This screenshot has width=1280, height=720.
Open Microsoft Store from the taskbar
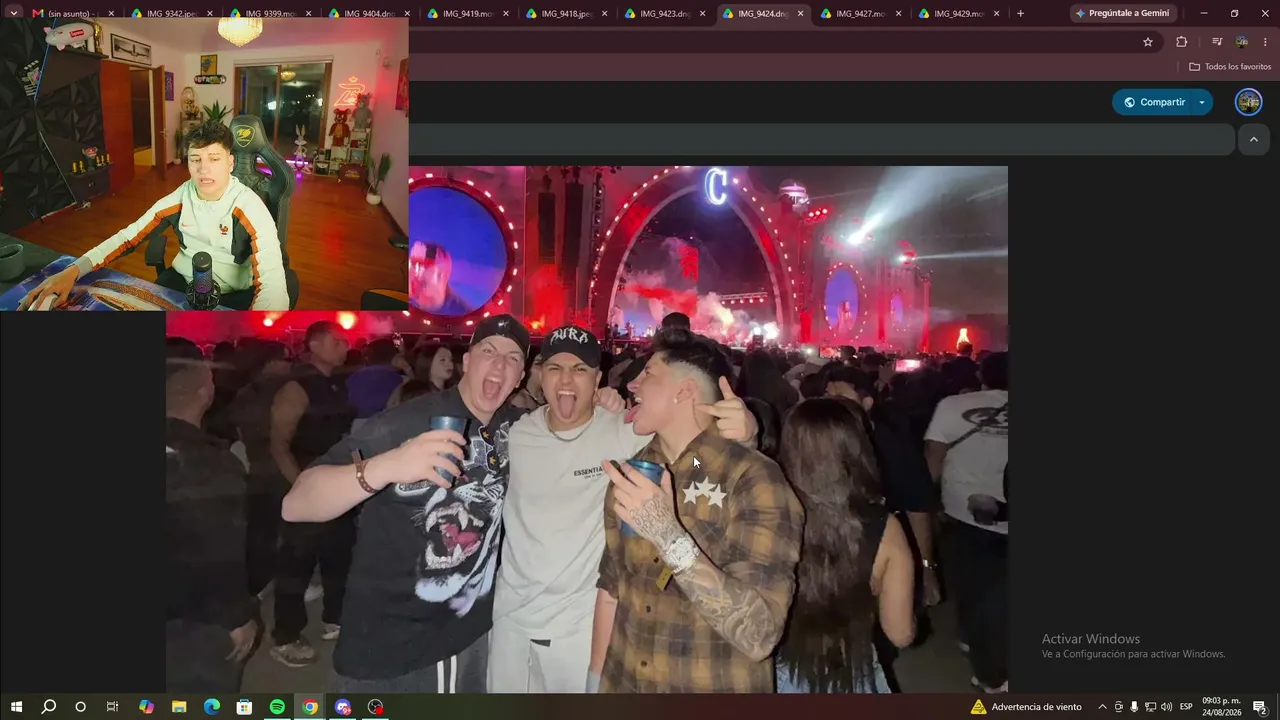pyautogui.click(x=244, y=707)
